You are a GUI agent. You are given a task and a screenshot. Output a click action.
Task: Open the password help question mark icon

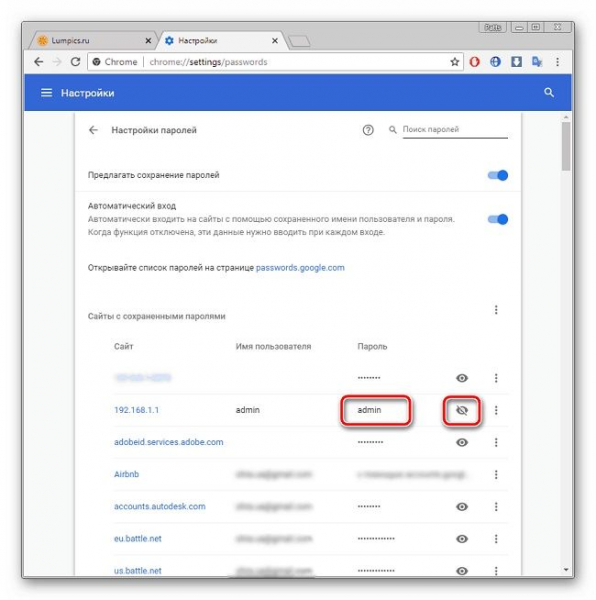tap(368, 130)
